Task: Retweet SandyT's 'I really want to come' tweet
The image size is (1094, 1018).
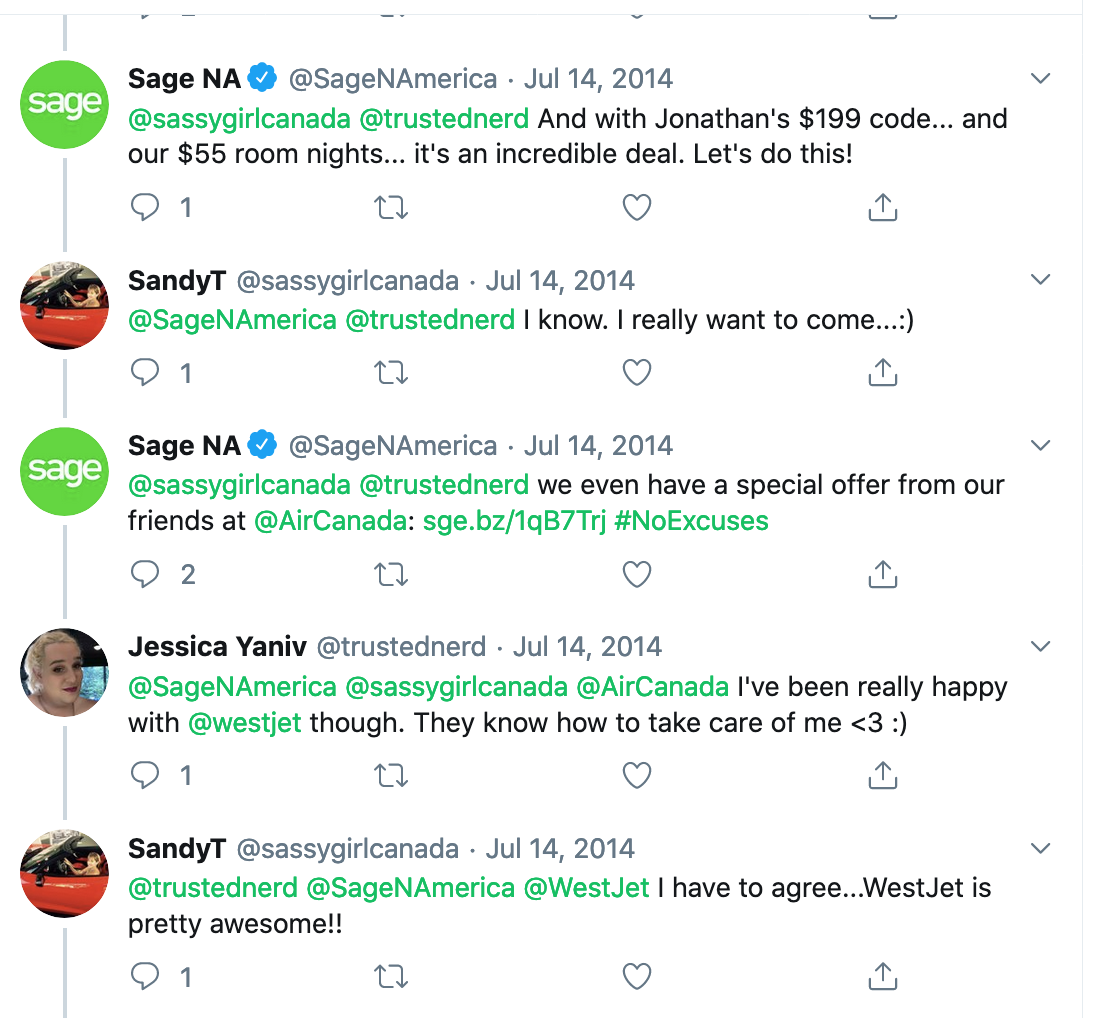Action: [x=391, y=373]
